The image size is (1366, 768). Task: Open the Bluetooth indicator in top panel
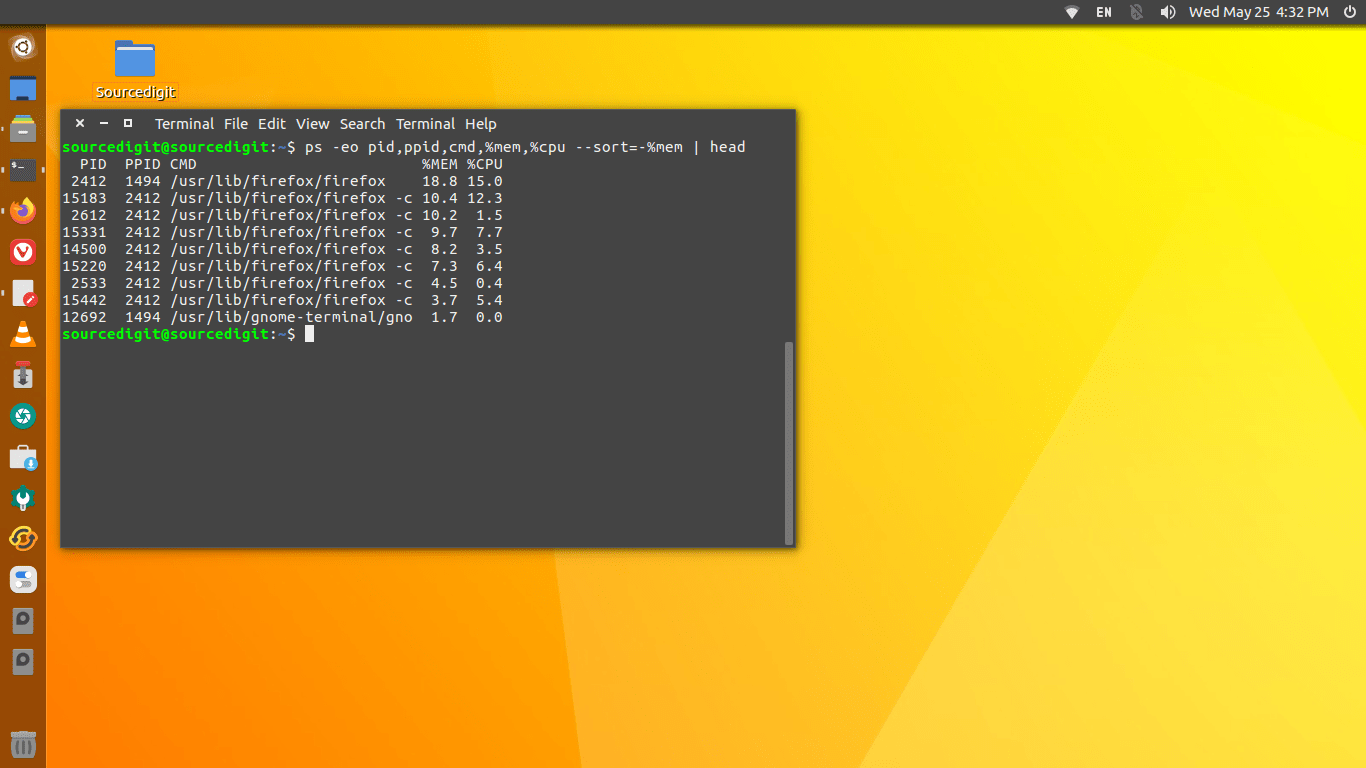click(1136, 12)
